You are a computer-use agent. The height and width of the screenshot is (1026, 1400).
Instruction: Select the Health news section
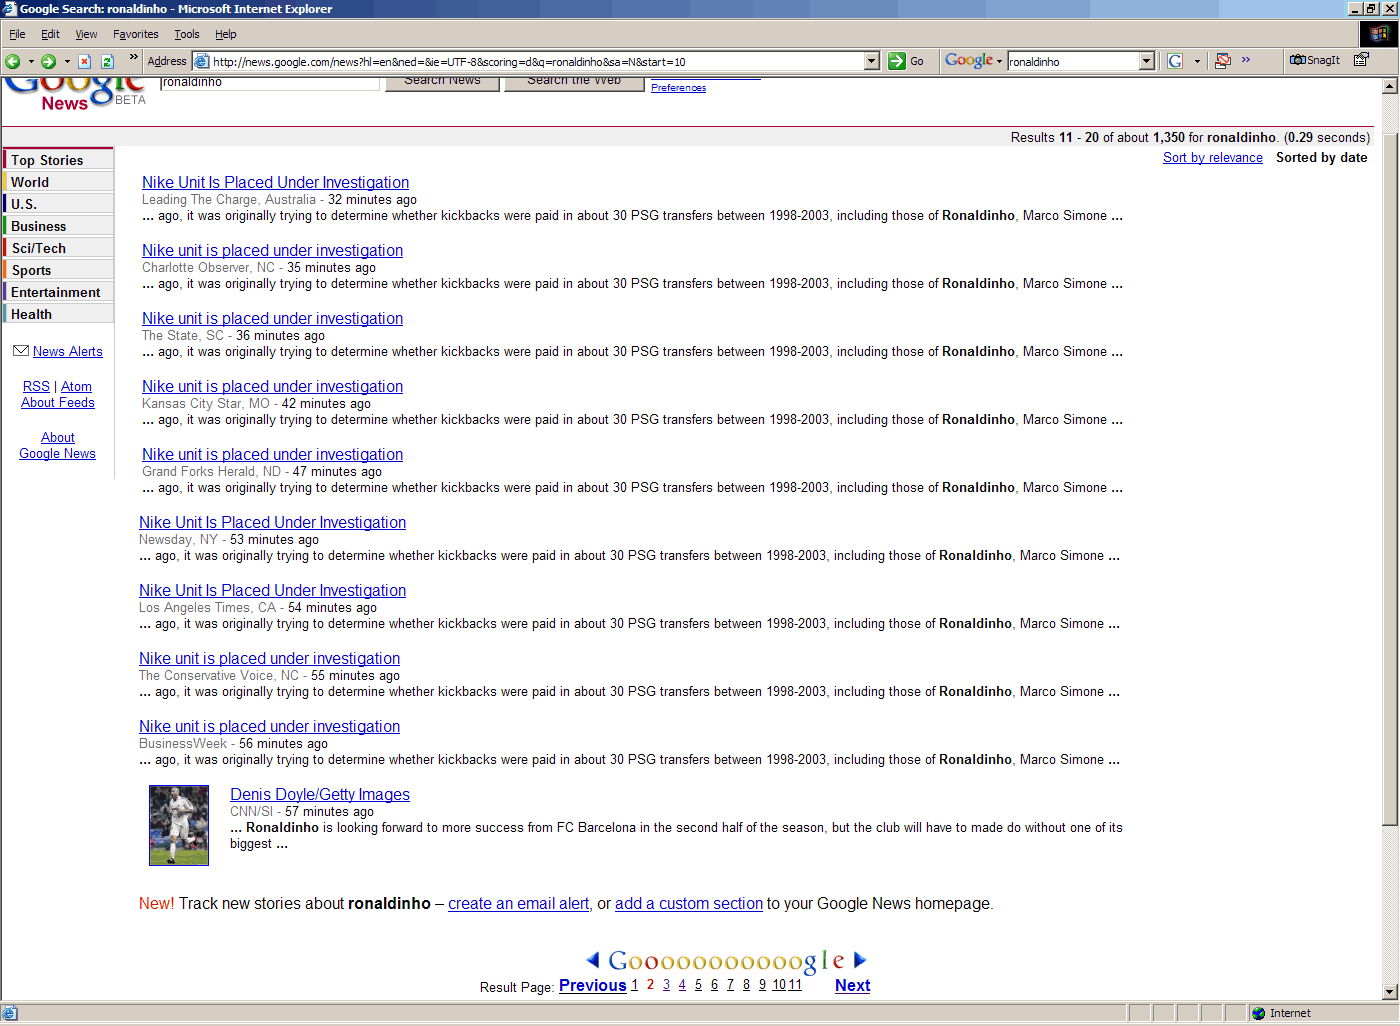pyautogui.click(x=59, y=314)
